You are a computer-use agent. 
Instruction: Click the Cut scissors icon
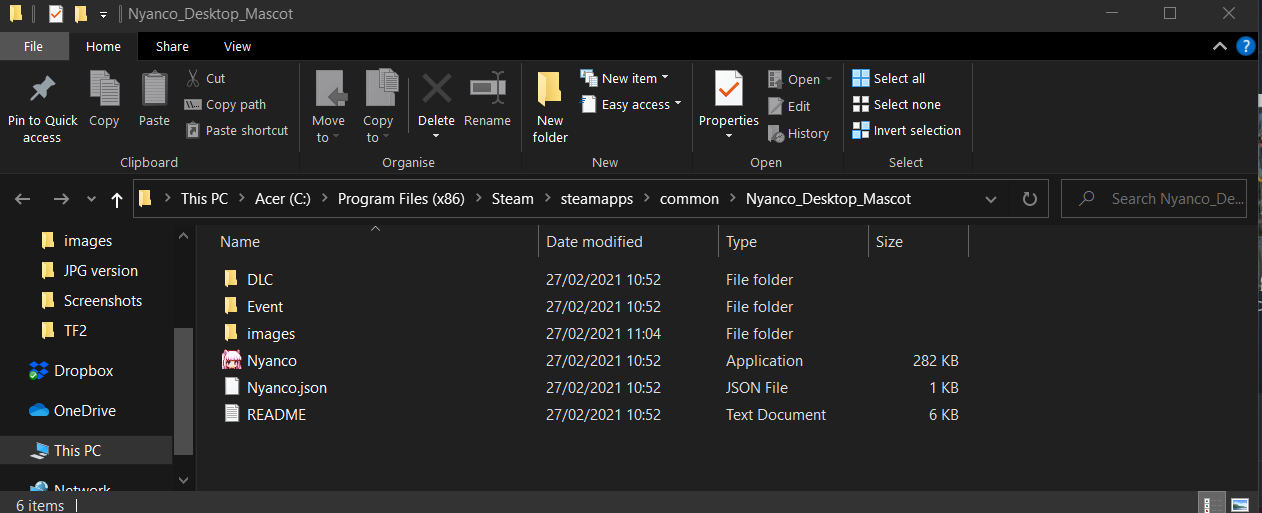pos(194,78)
